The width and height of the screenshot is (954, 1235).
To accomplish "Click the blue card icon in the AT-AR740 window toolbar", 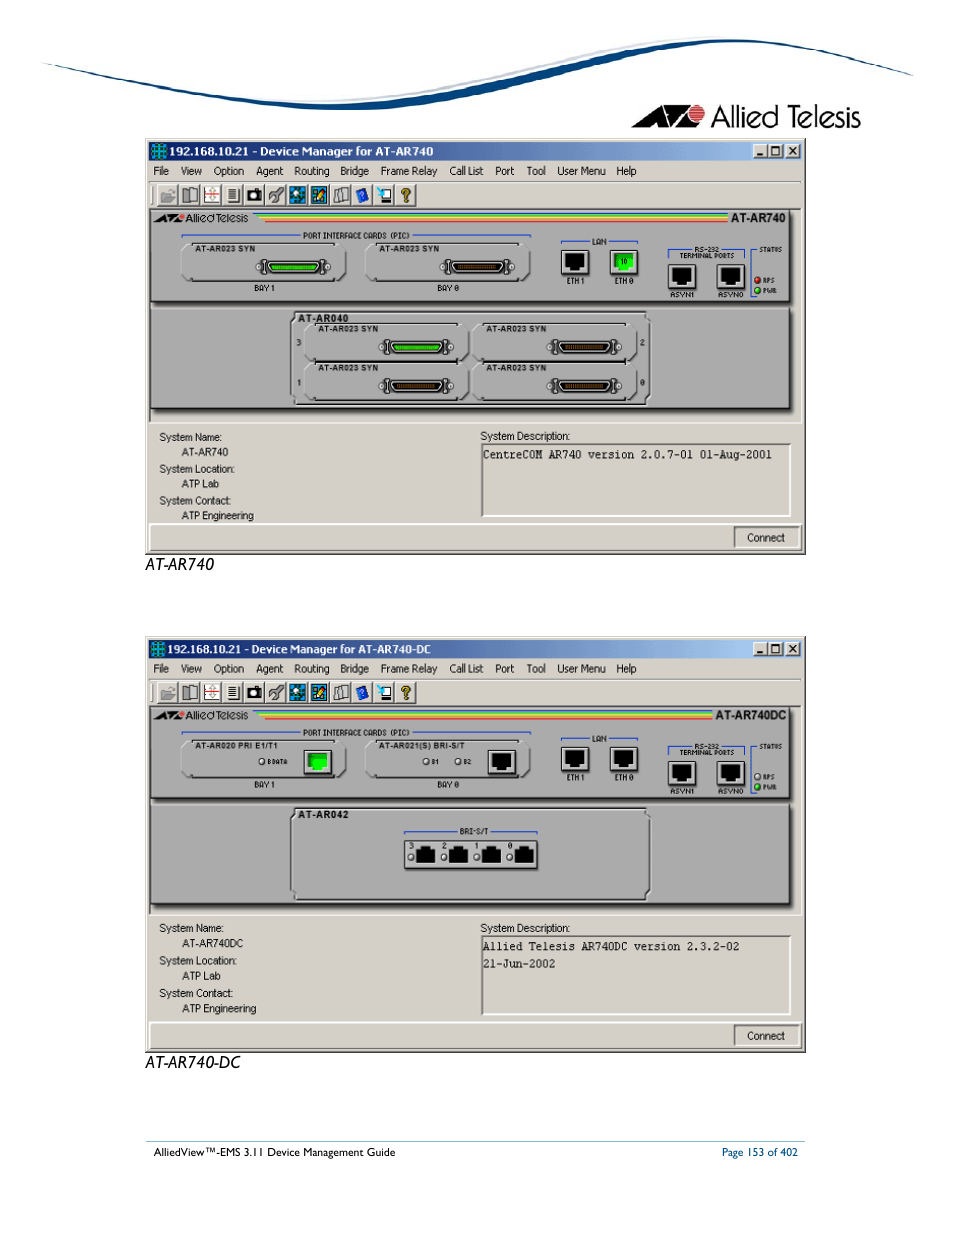I will pos(362,195).
